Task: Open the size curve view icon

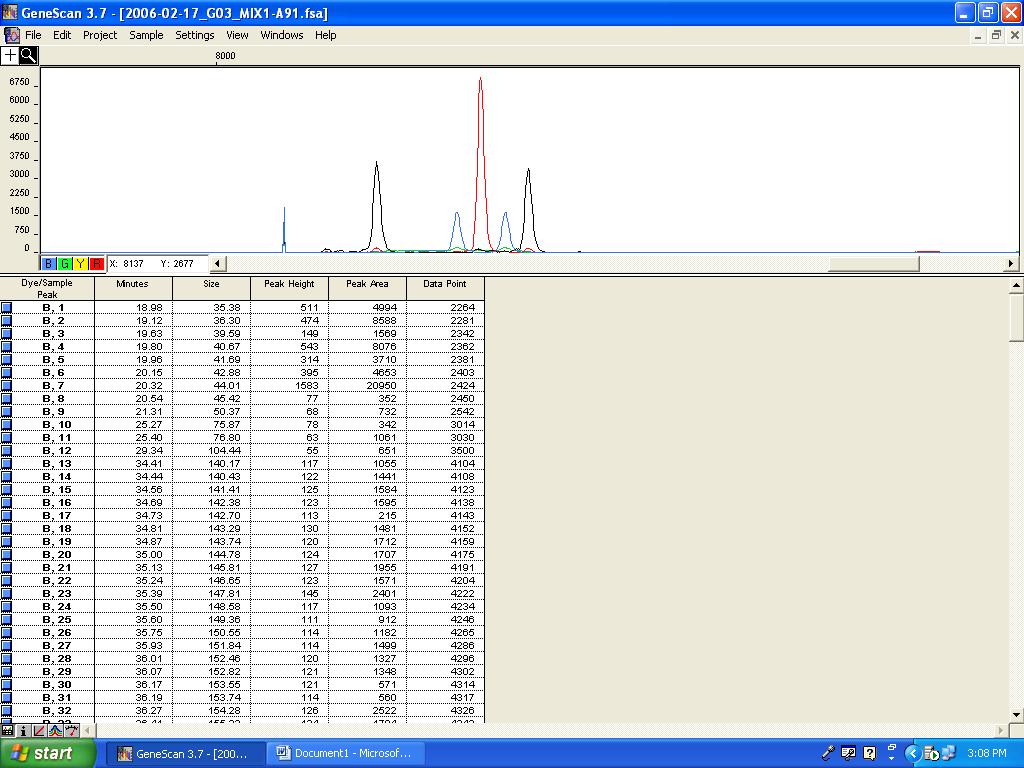Action: point(39,730)
